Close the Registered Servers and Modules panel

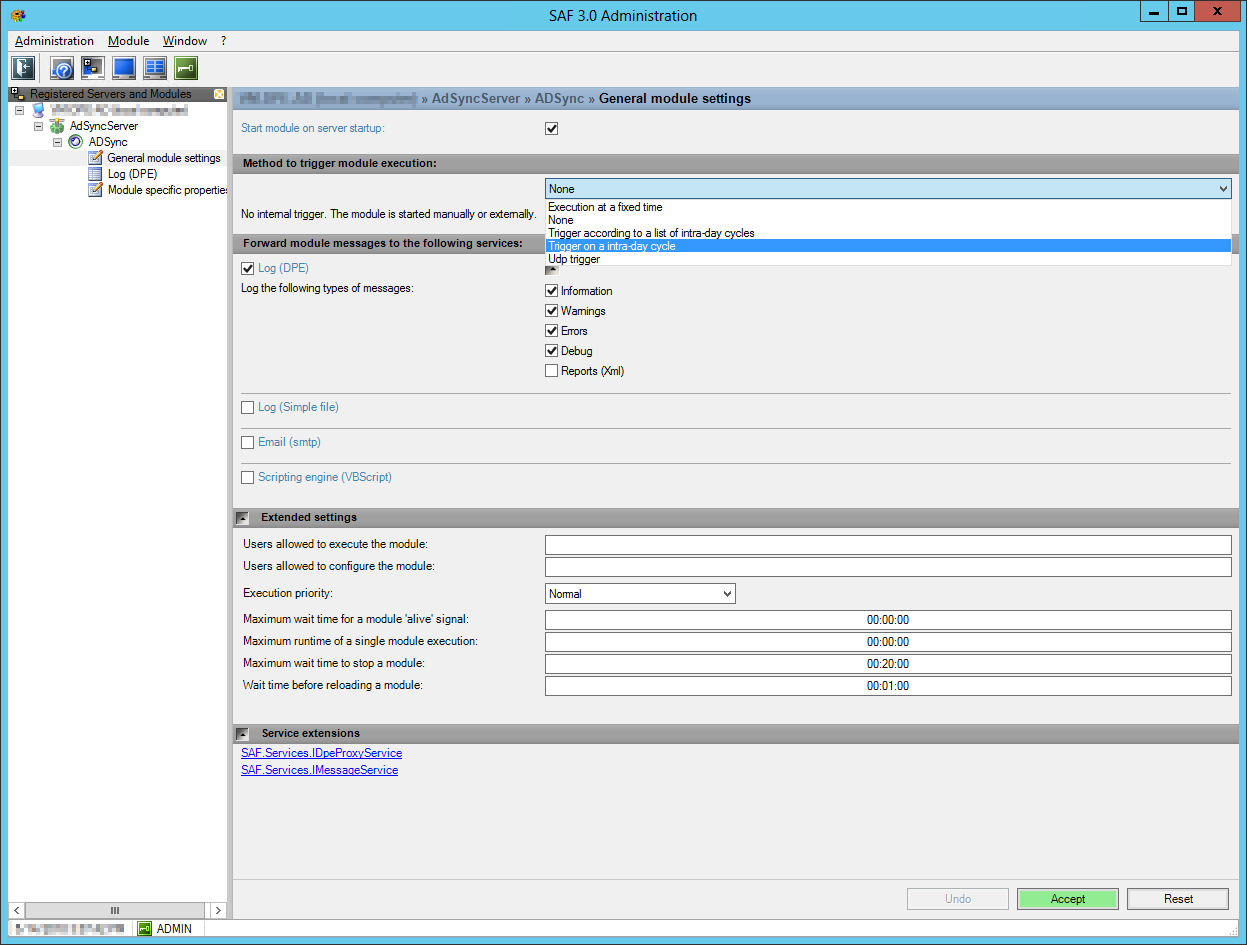pyautogui.click(x=219, y=94)
